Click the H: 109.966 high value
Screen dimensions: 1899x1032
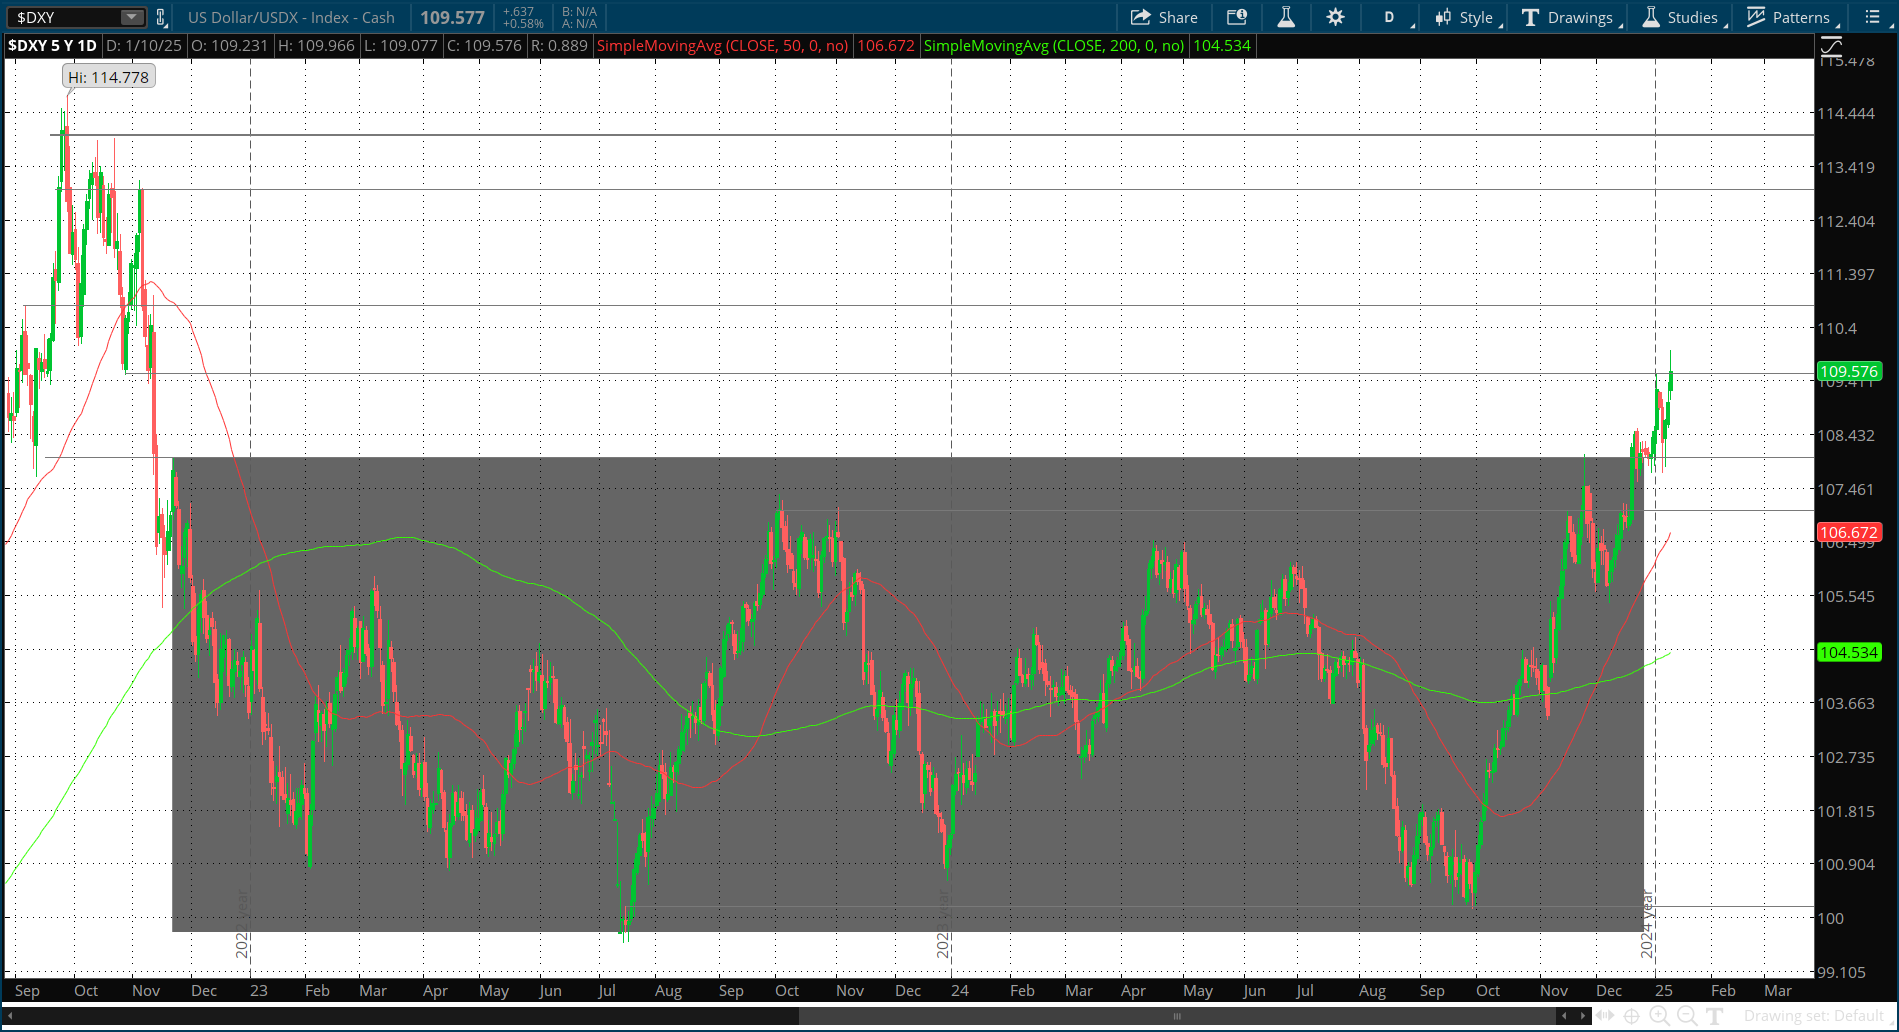(316, 46)
